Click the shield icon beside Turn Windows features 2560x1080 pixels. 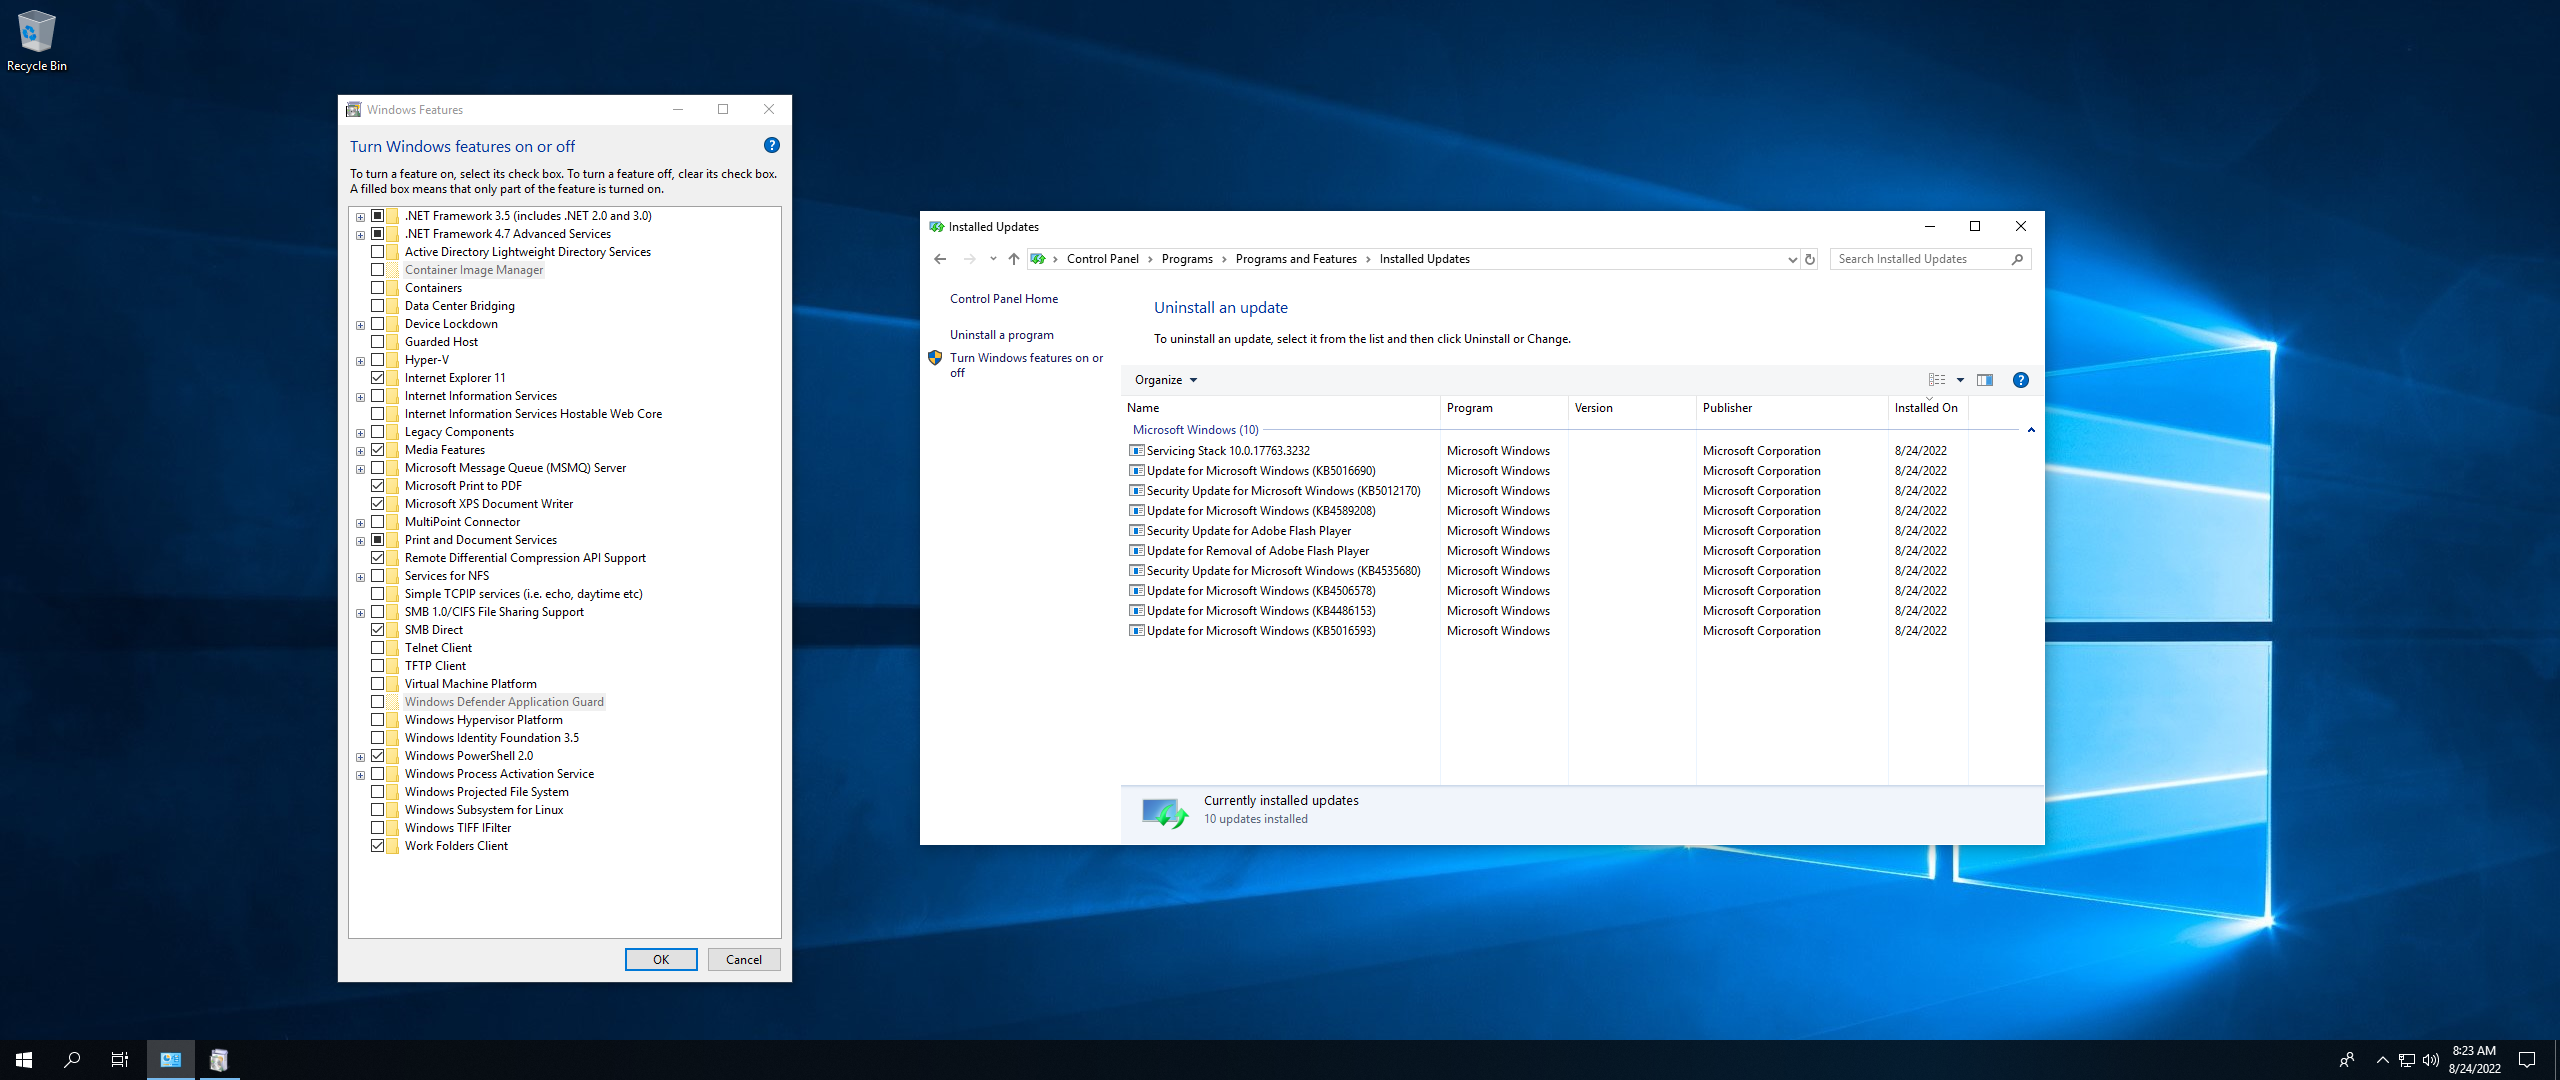[935, 358]
